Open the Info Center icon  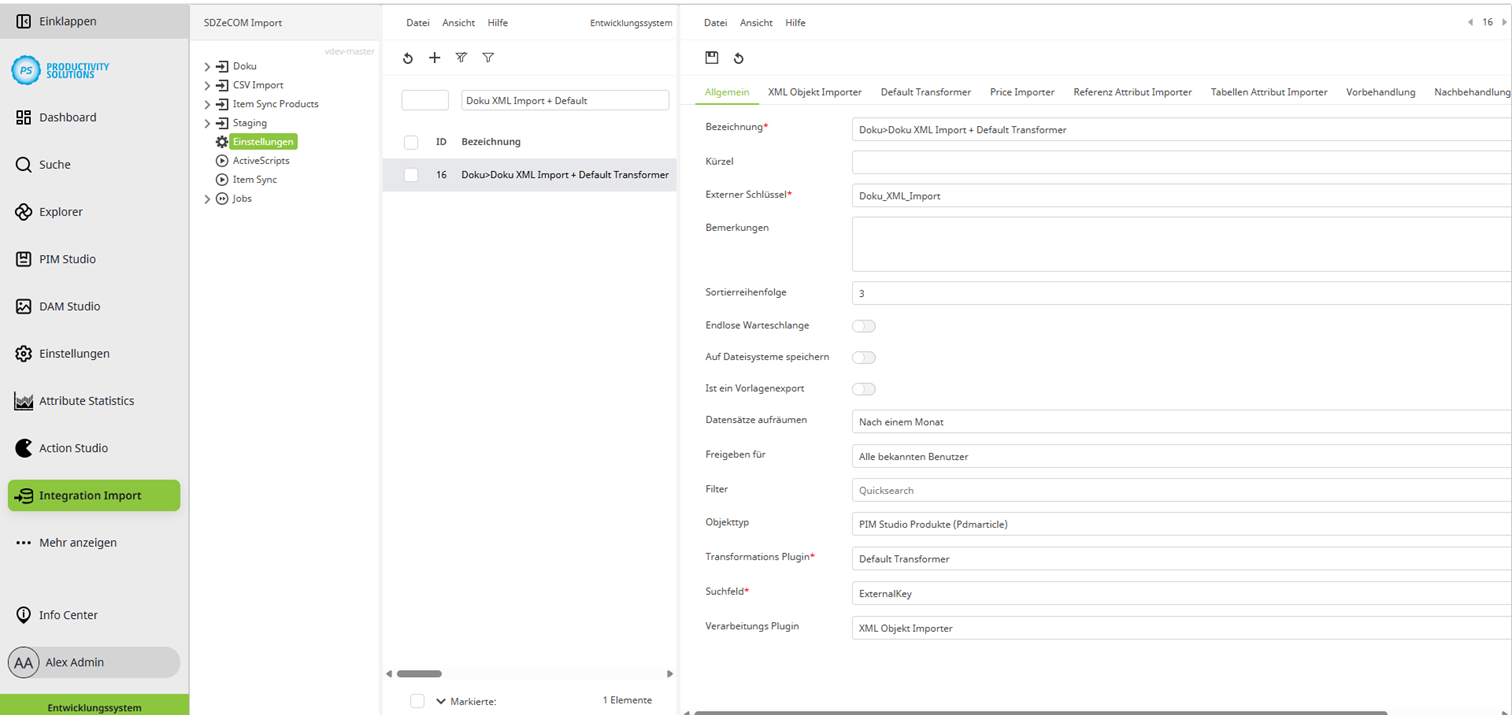[x=24, y=615]
